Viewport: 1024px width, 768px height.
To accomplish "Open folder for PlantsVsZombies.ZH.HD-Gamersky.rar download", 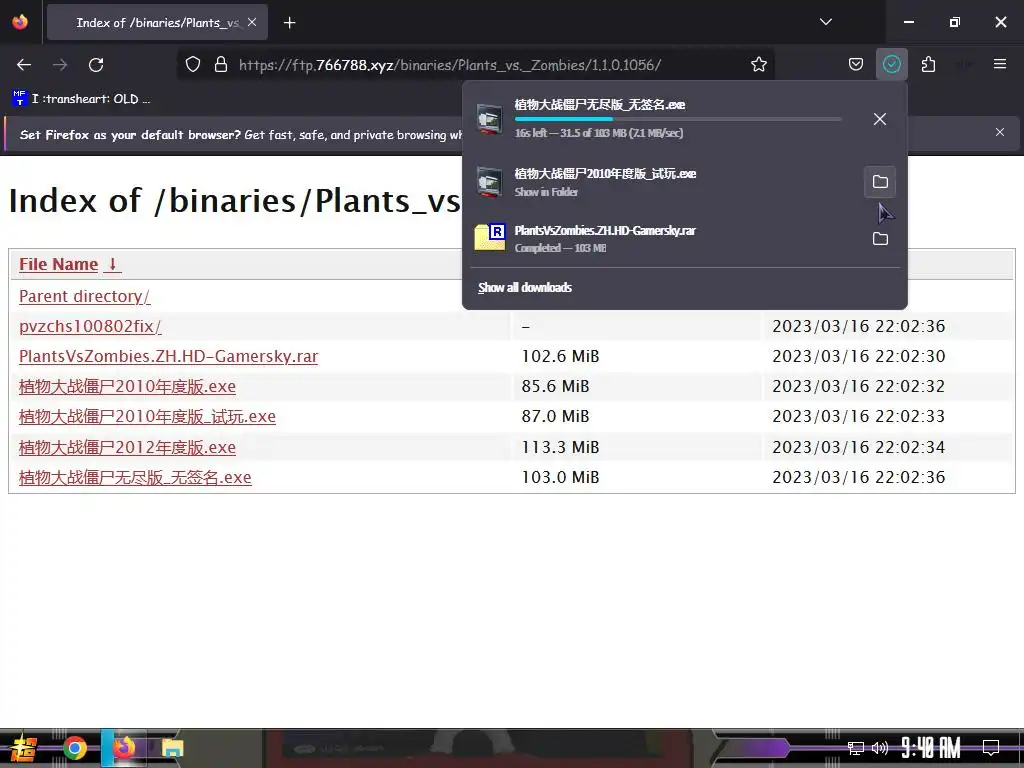I will click(x=880, y=238).
